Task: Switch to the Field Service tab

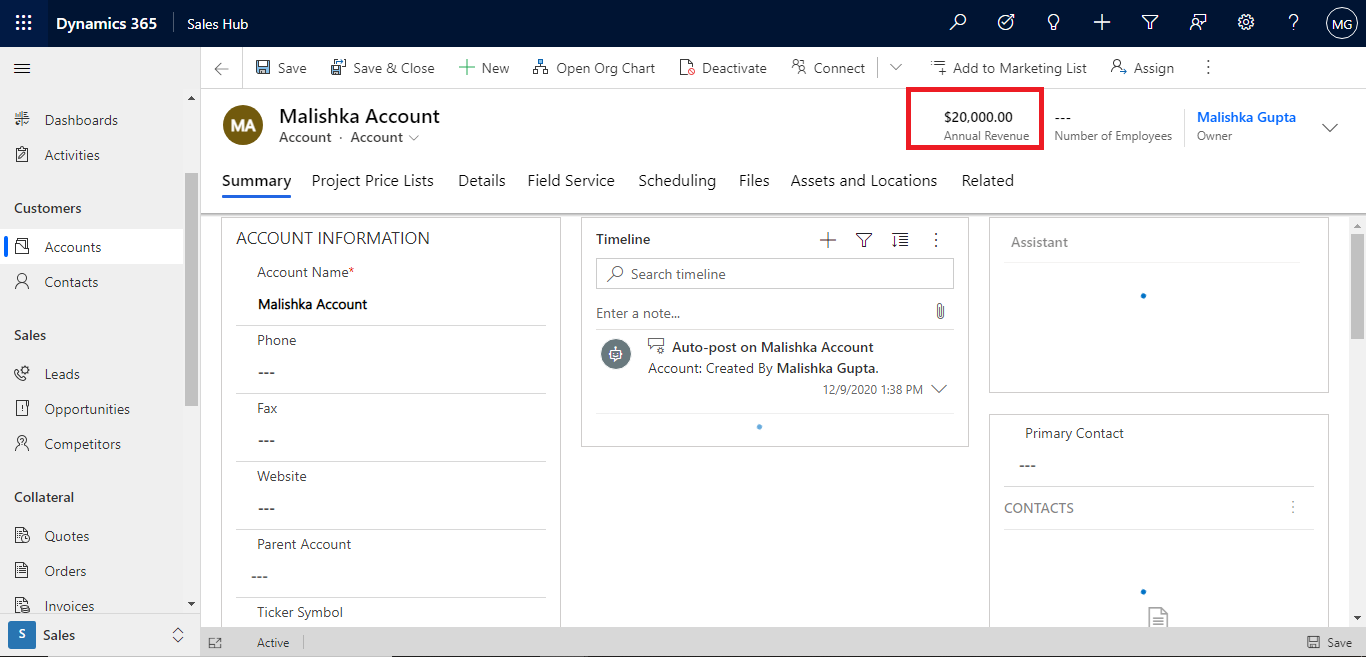Action: pos(570,180)
